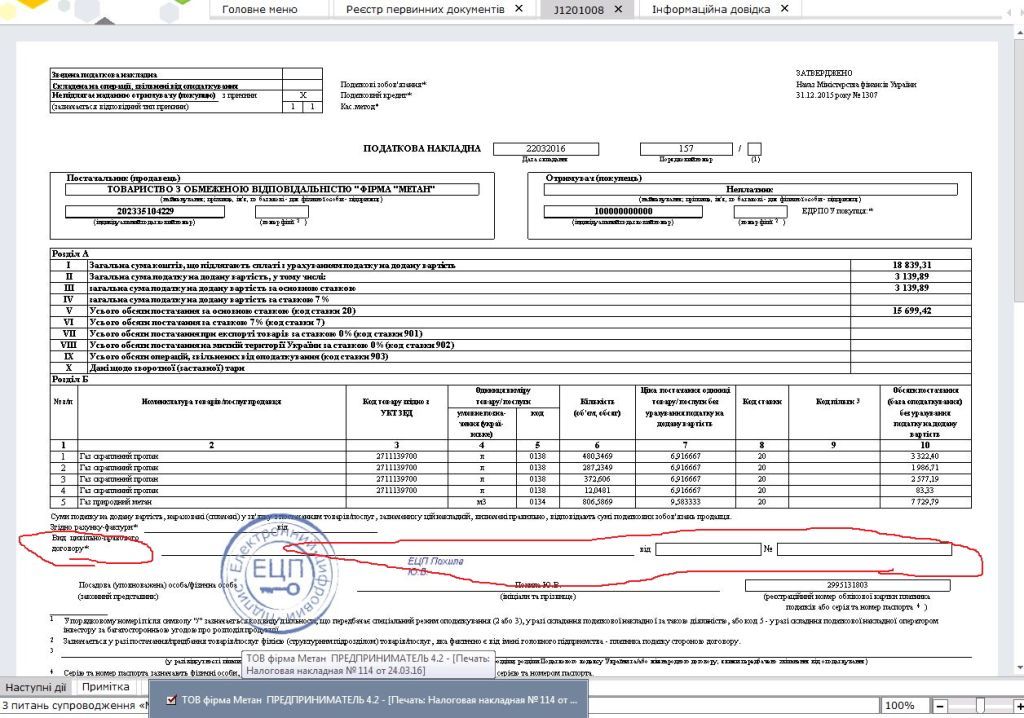Click quantity 287,2349 in row 2

point(597,468)
